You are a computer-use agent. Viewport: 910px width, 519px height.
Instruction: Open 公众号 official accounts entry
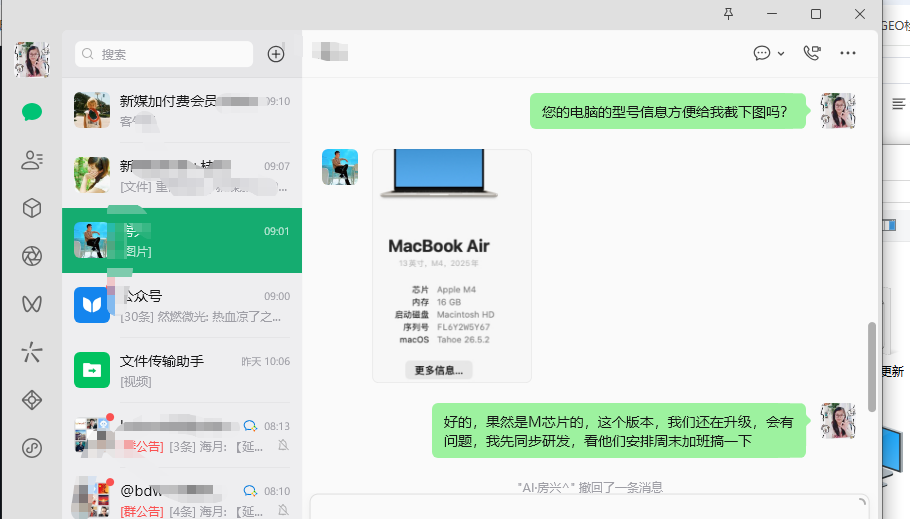182,305
